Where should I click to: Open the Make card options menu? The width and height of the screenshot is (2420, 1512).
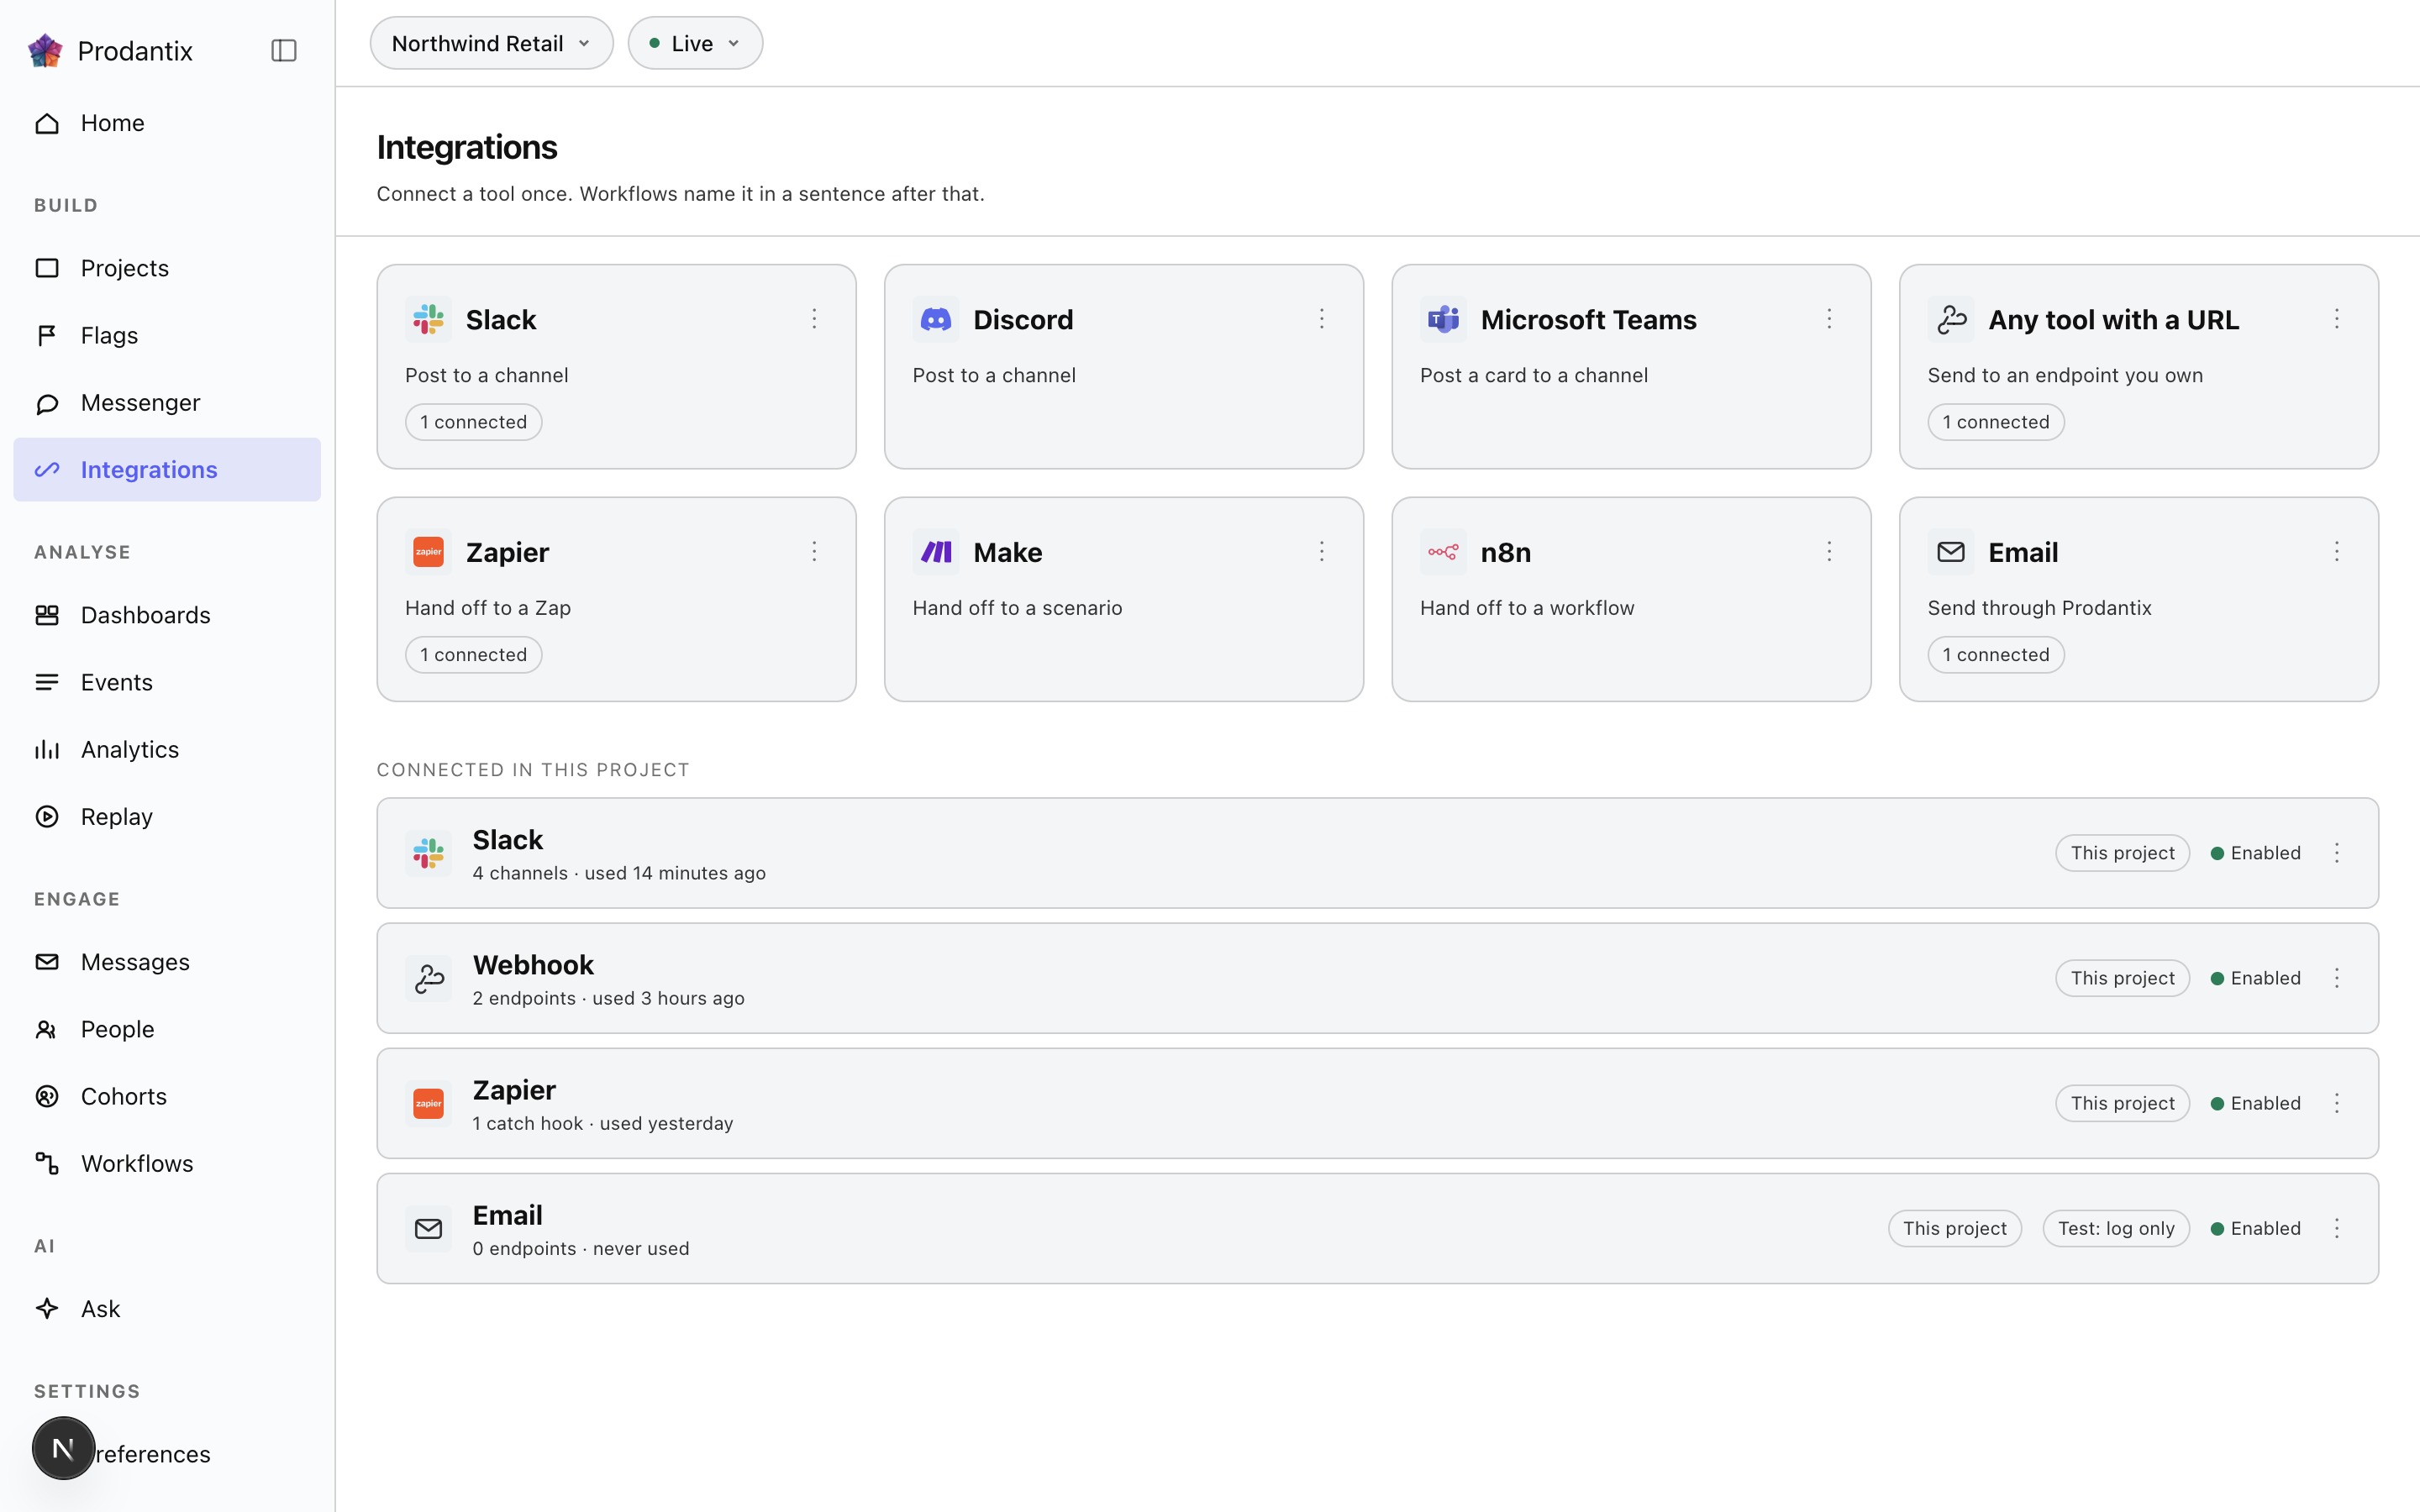(1321, 552)
